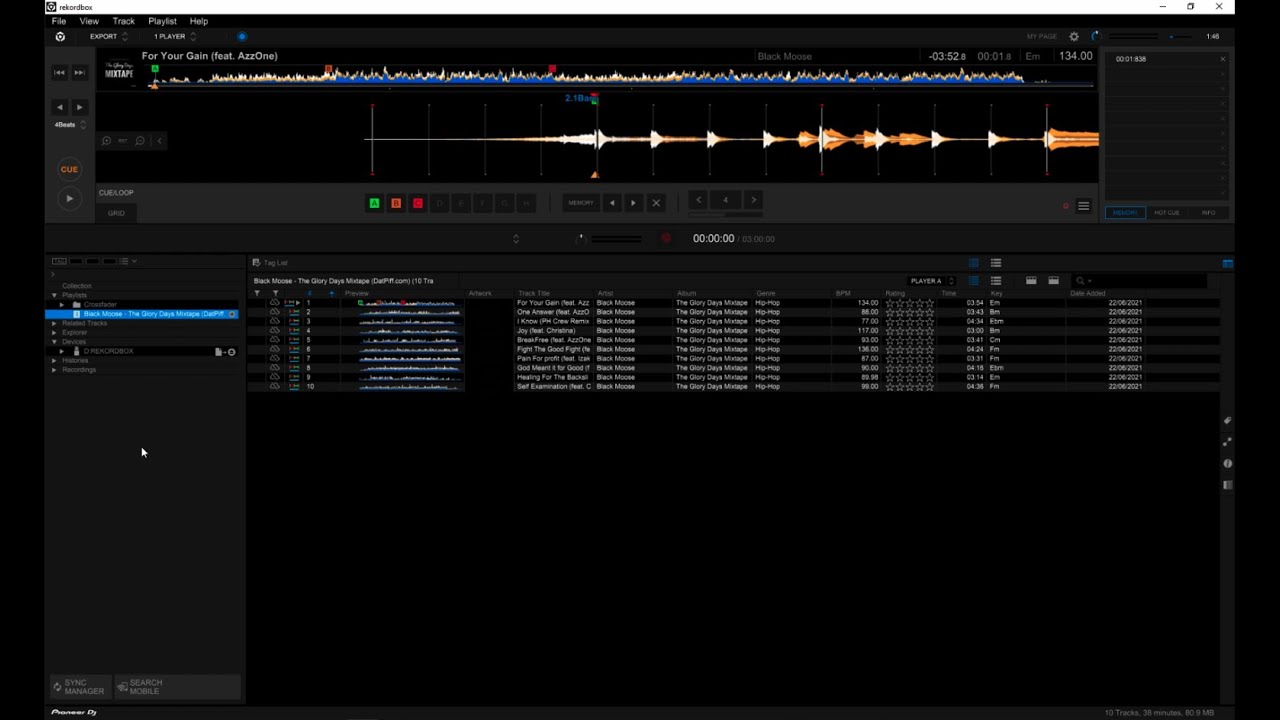Go to previous memory cue
Screen dimensions: 1280x720
(612, 203)
